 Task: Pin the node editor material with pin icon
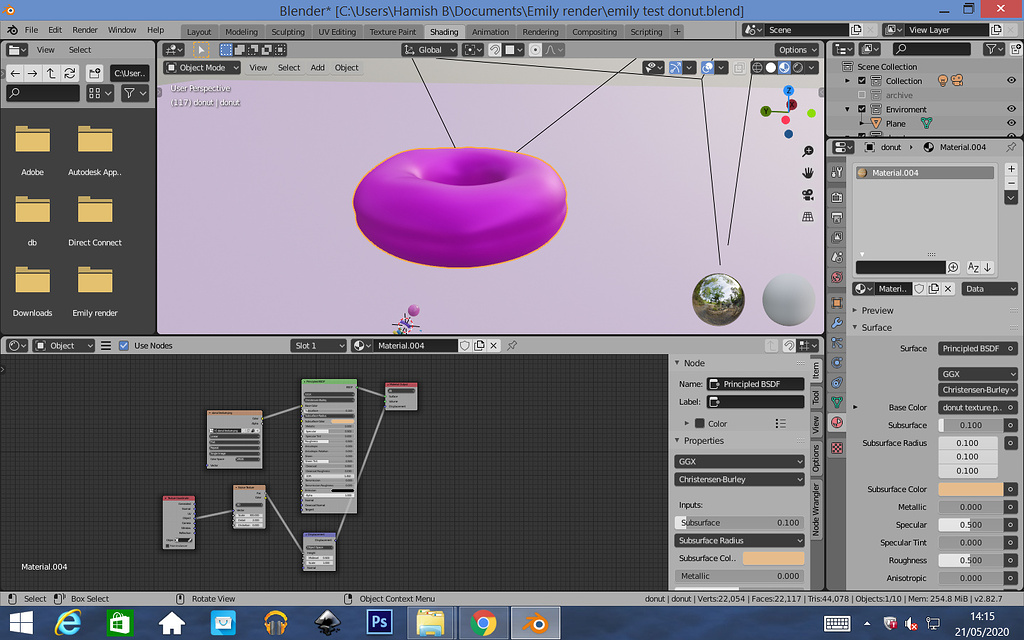coord(512,345)
